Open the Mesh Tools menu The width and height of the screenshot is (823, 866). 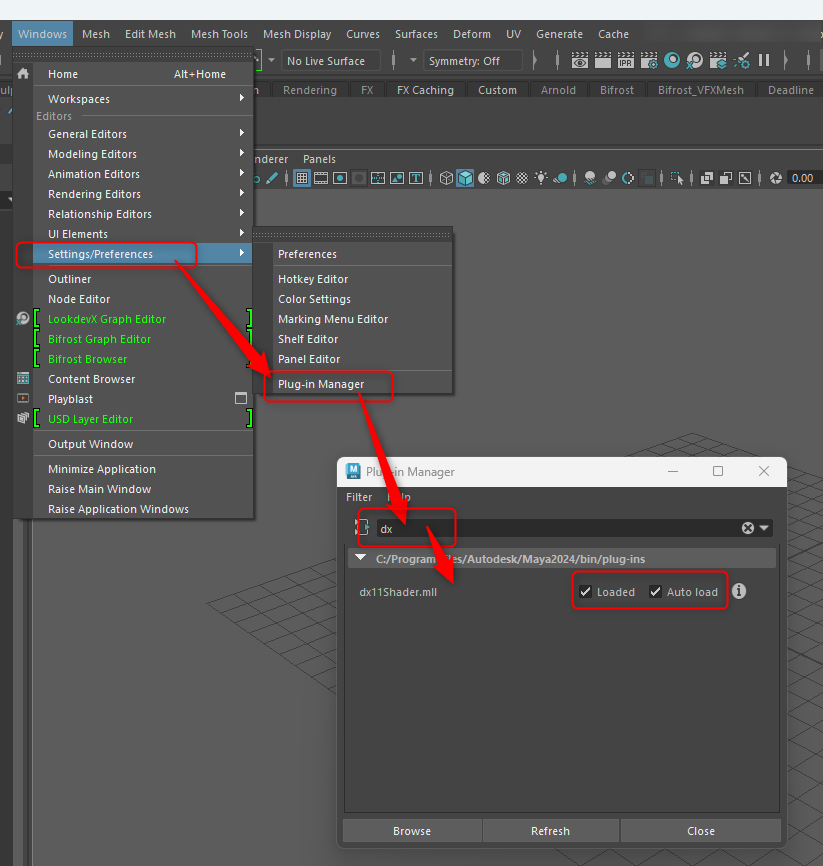point(219,34)
